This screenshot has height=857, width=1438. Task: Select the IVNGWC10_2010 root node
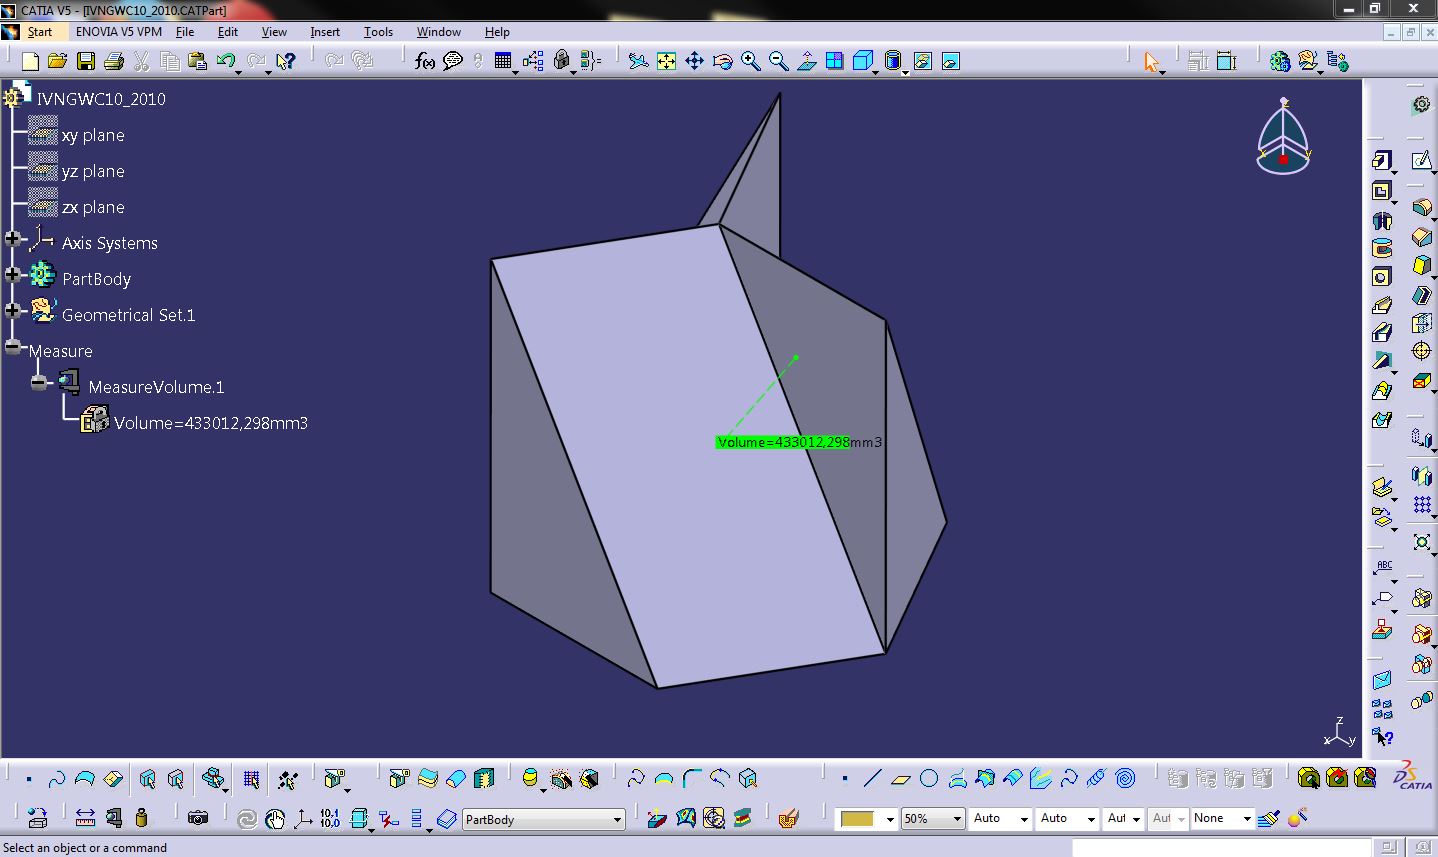coord(101,99)
